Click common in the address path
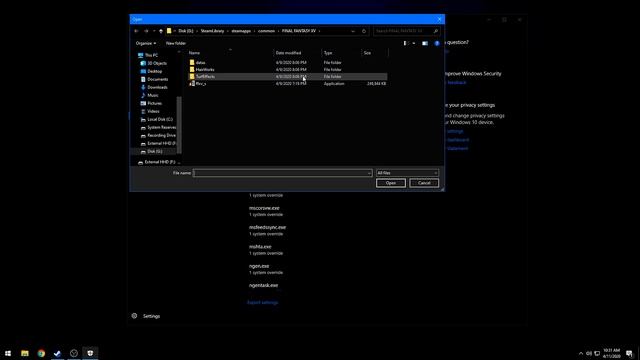640x360 pixels. pyautogui.click(x=266, y=31)
